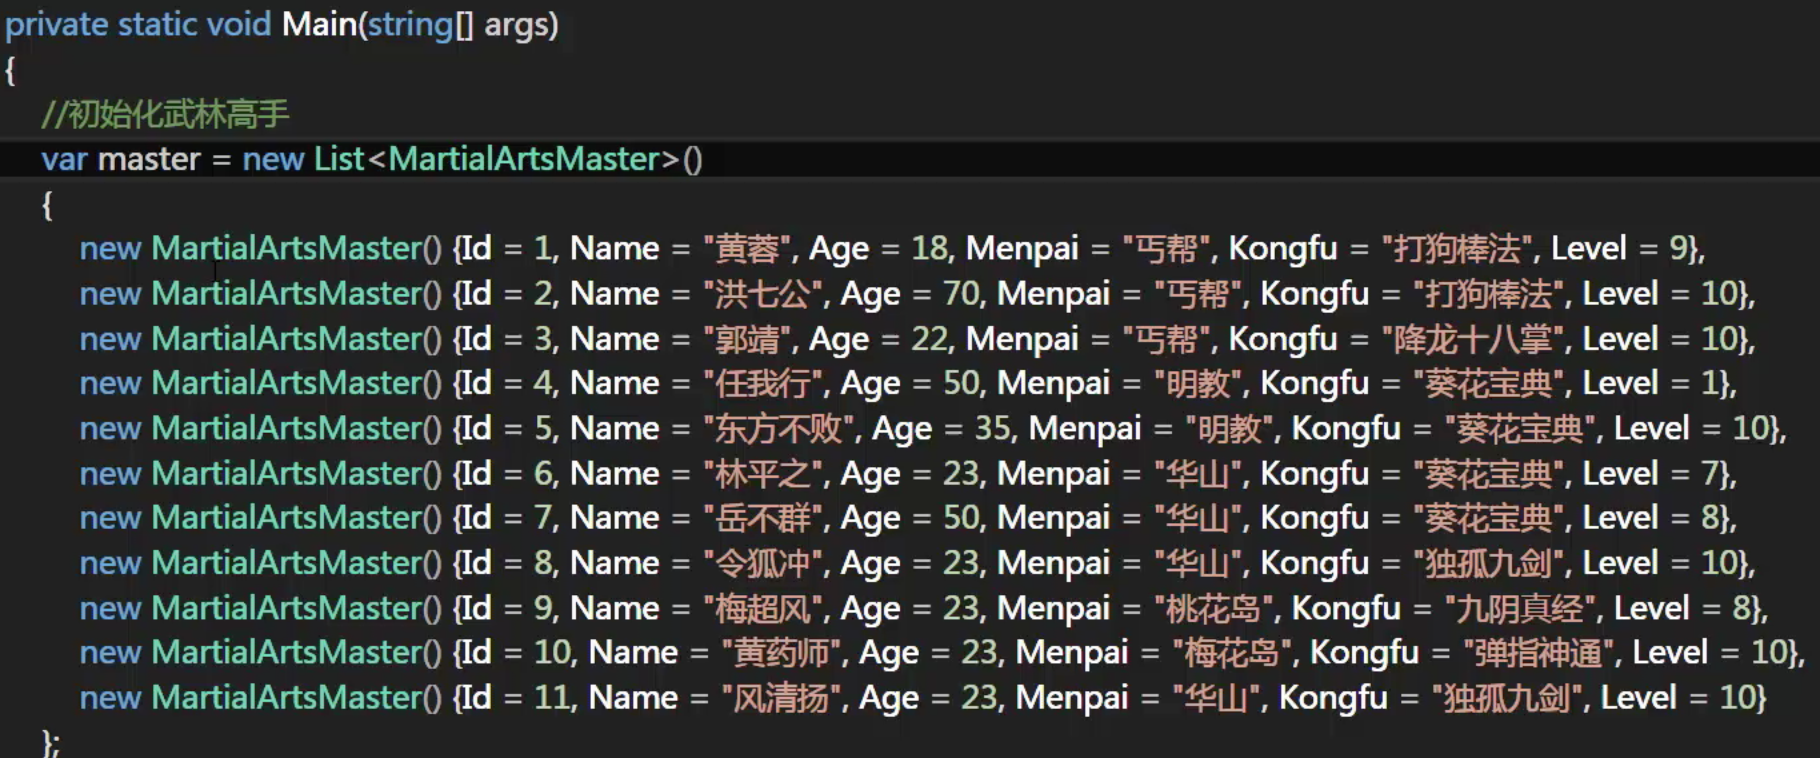
Task: Click the name string "洪七公"
Action: [764, 294]
